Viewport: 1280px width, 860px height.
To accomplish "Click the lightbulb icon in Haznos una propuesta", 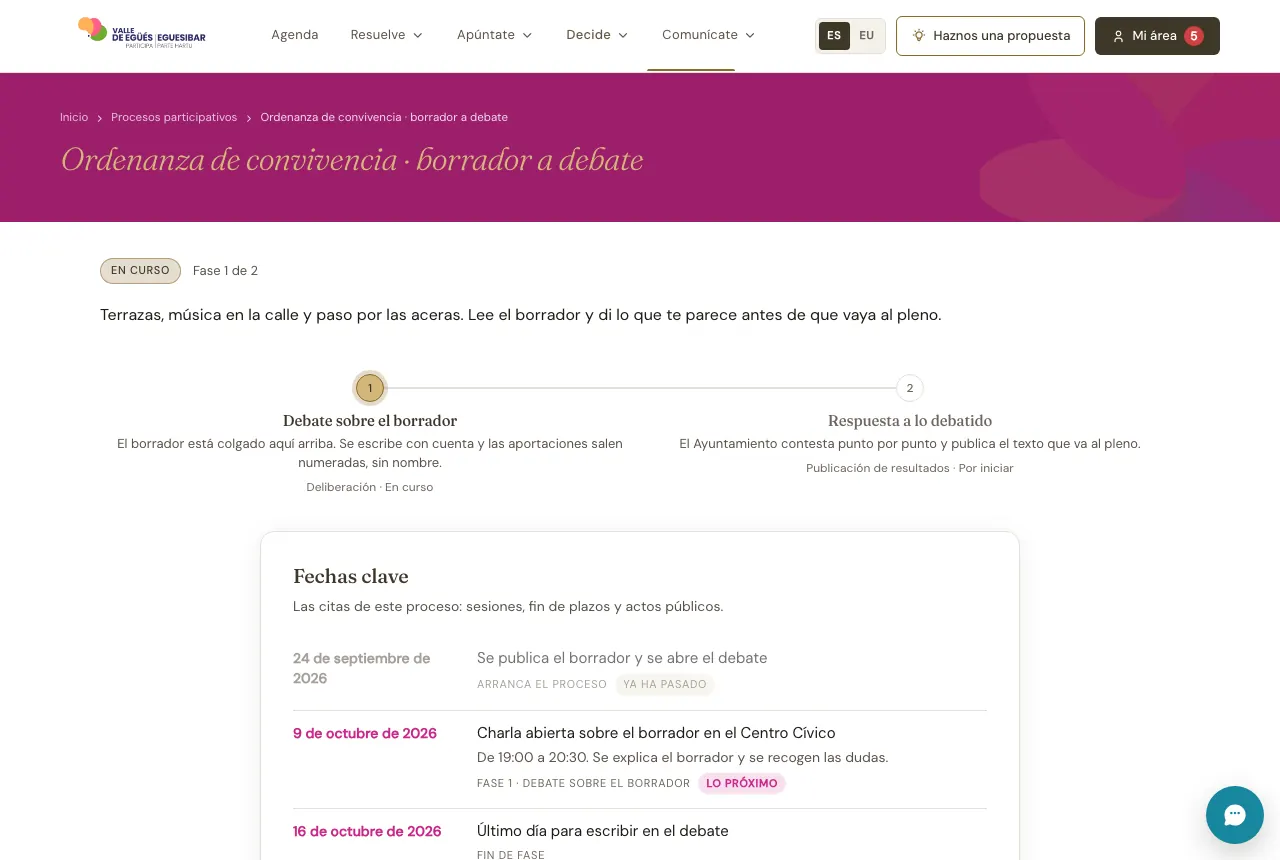I will tap(919, 36).
